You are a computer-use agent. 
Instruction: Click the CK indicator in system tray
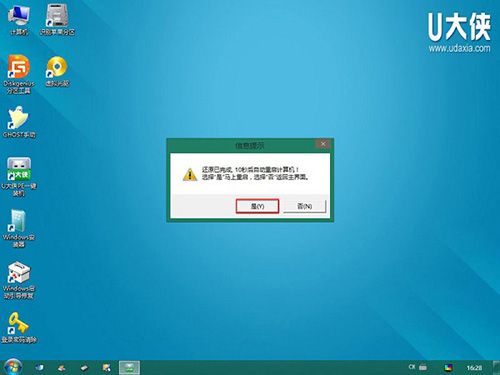click(x=412, y=367)
